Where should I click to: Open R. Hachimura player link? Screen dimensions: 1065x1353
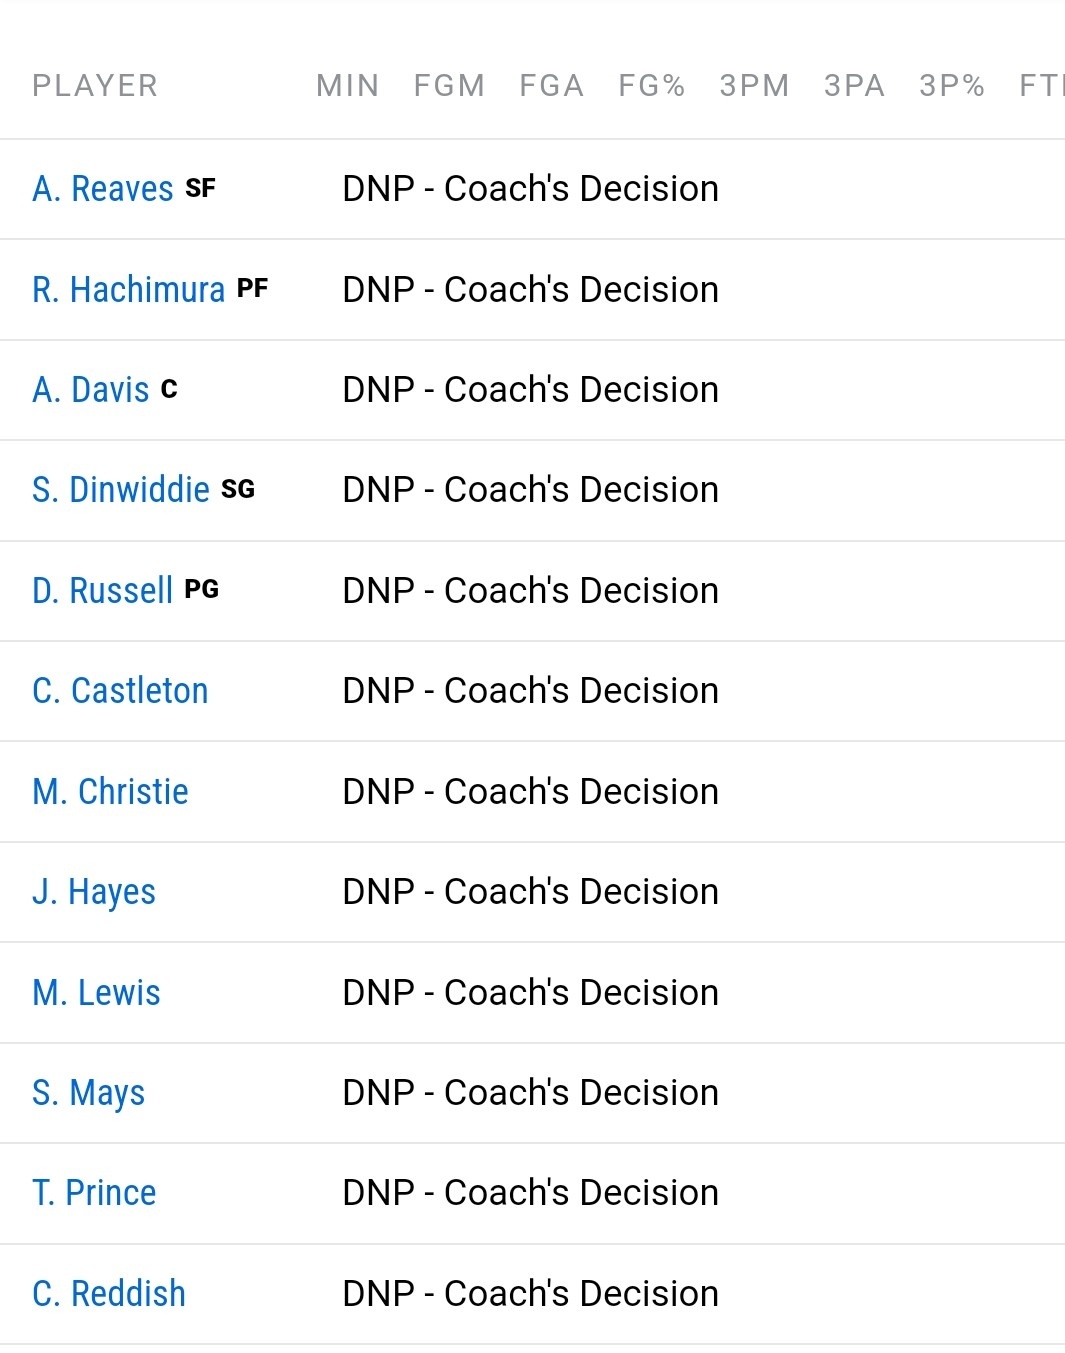point(129,290)
